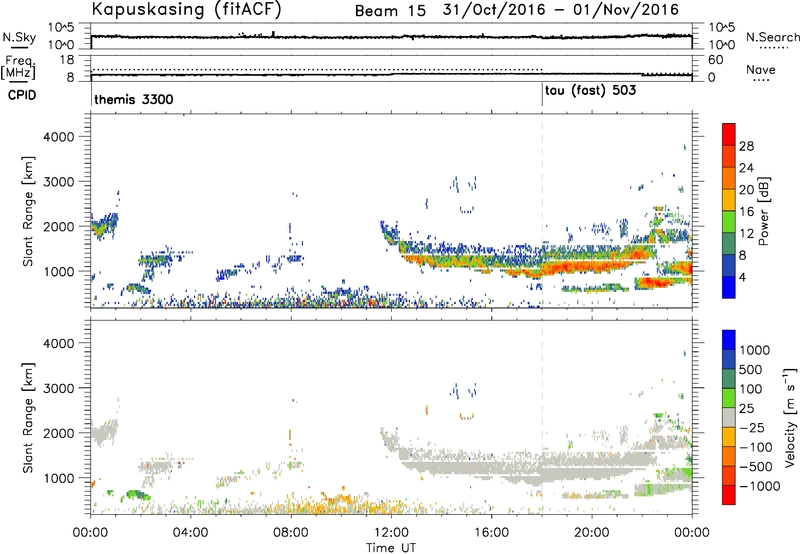Click the 'Kapuskasing (fitACF)' title text
The width and height of the screenshot is (800, 554).
(187, 9)
